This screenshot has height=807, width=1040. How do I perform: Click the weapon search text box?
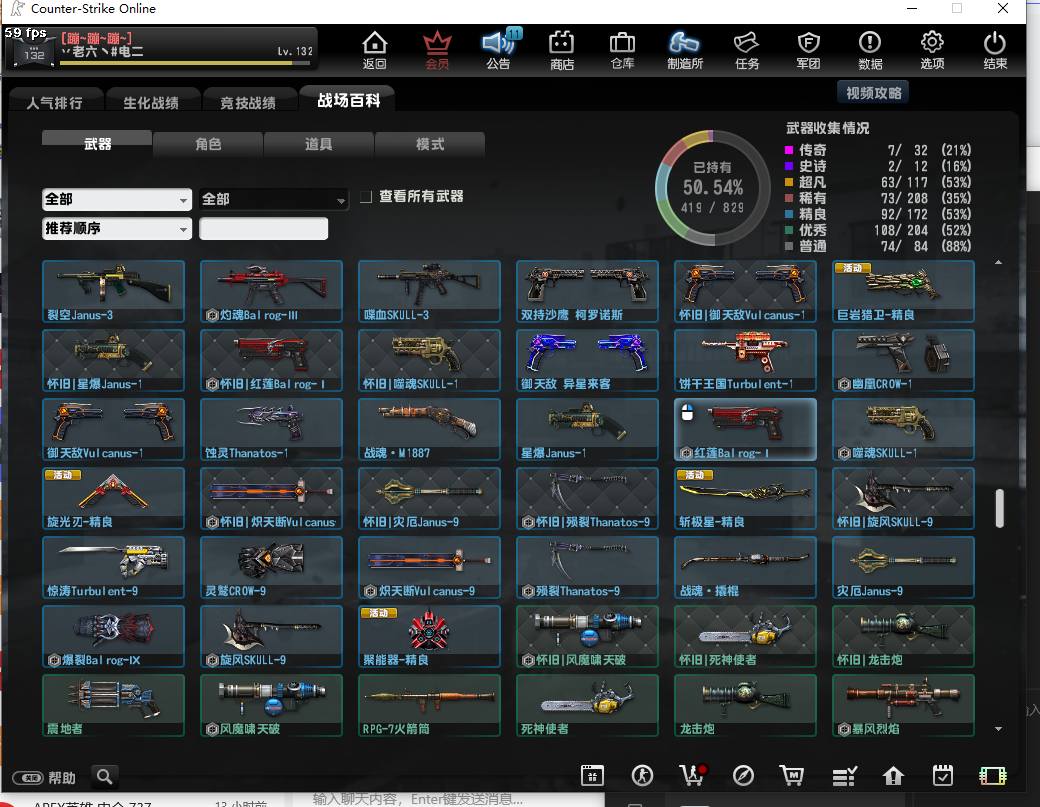(x=263, y=229)
